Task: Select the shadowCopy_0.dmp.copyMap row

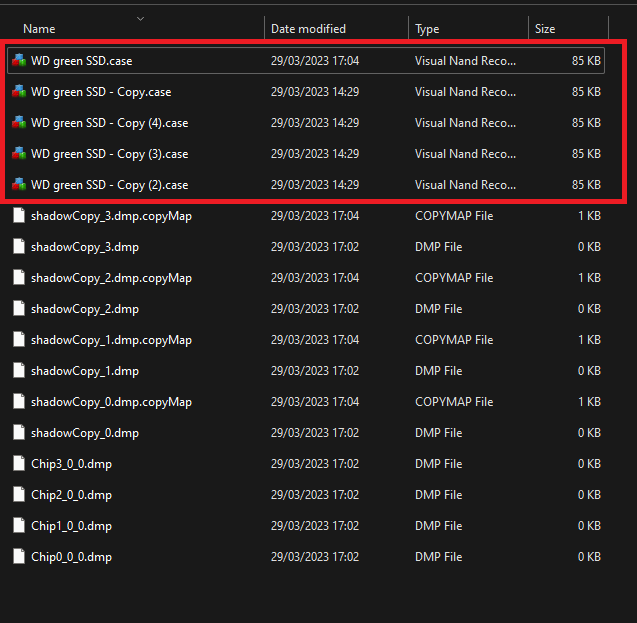Action: (x=306, y=402)
